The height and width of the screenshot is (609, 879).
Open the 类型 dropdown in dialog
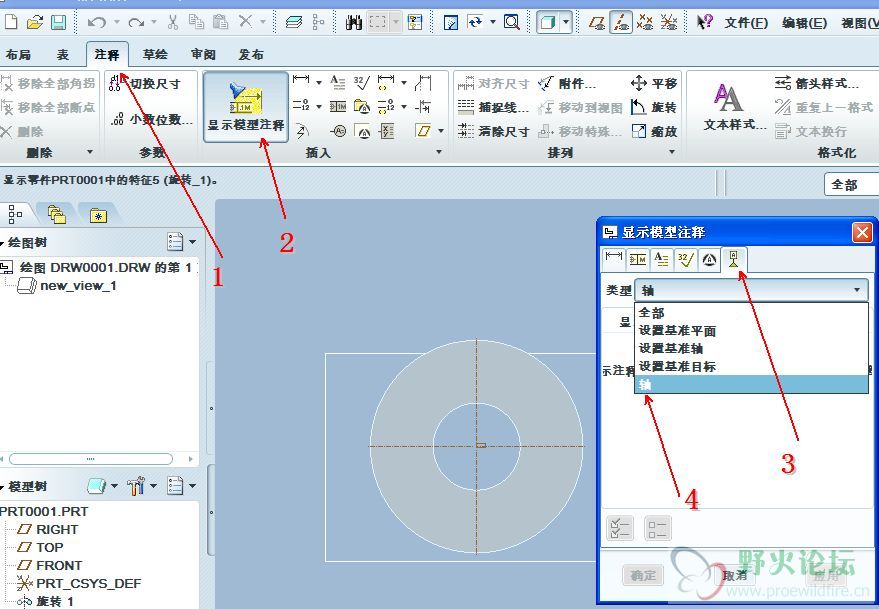751,290
